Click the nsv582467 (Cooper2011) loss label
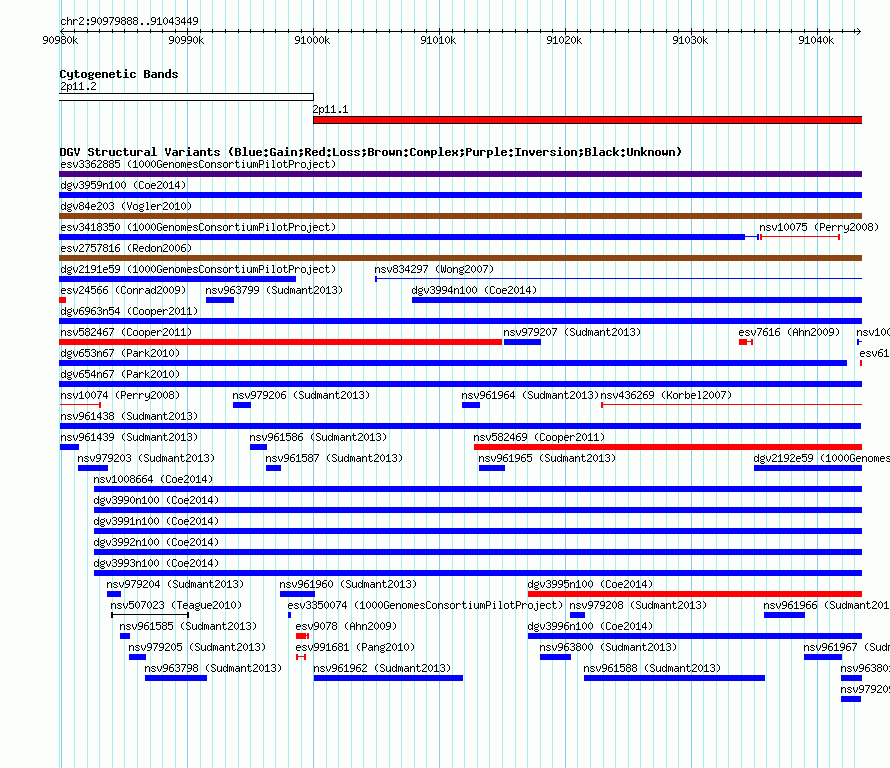The width and height of the screenshot is (890, 768). 126,333
